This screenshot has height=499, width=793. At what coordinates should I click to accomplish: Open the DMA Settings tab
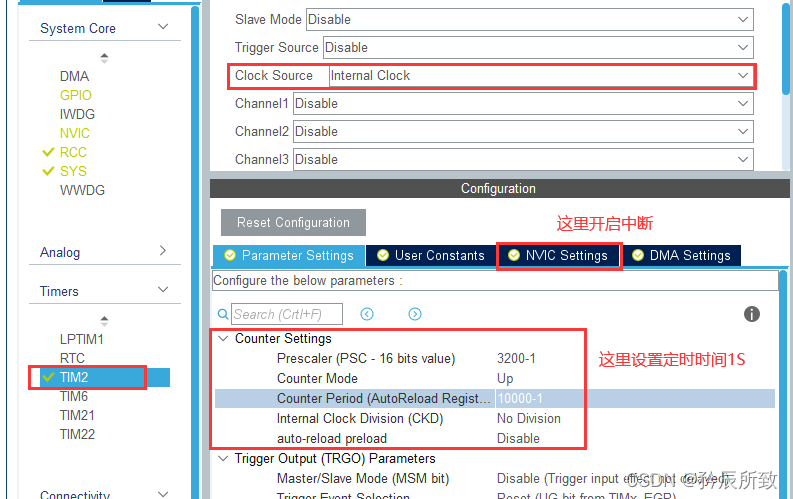pyautogui.click(x=681, y=255)
